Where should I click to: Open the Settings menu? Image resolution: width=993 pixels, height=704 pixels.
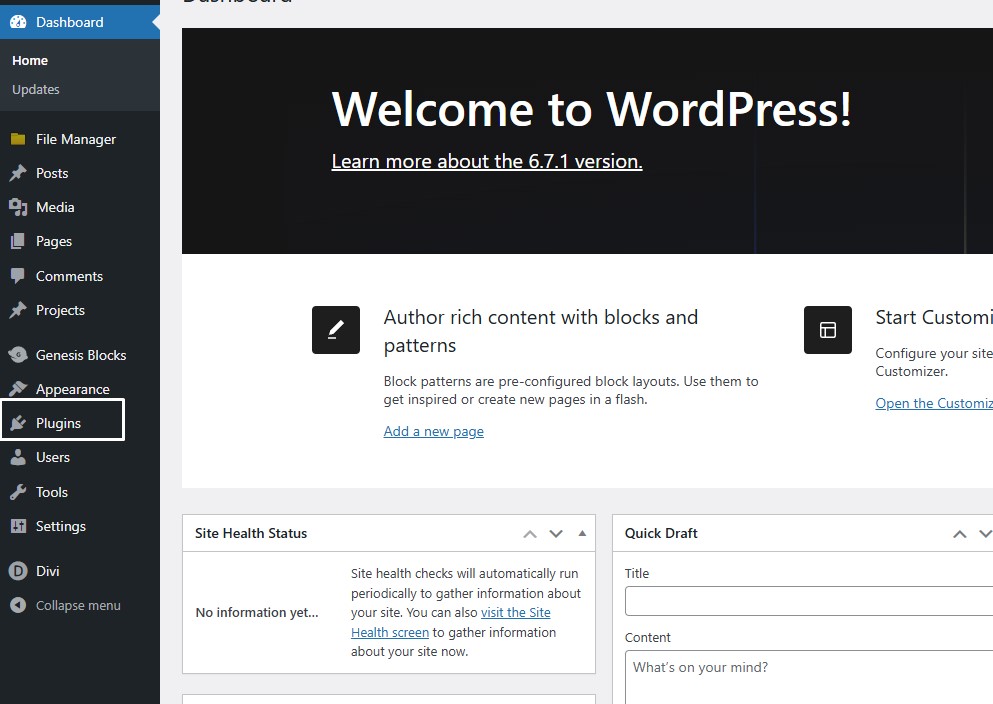pos(80,526)
